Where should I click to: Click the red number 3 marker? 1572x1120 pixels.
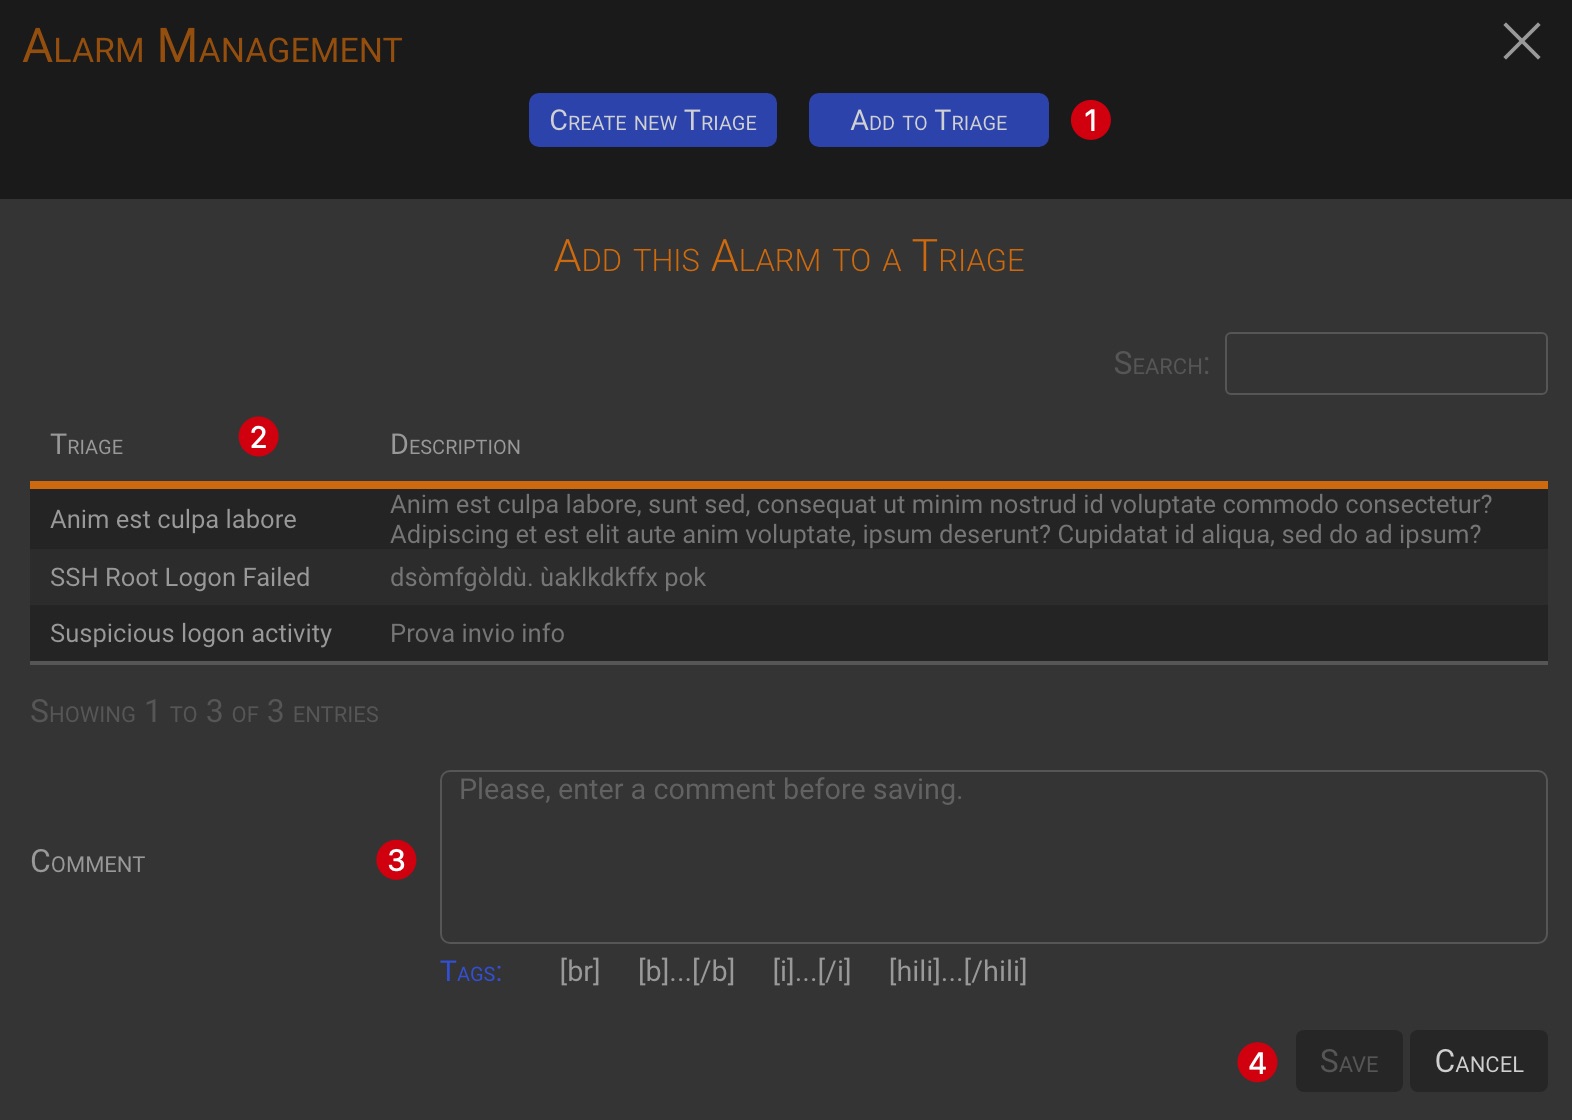[x=396, y=860]
